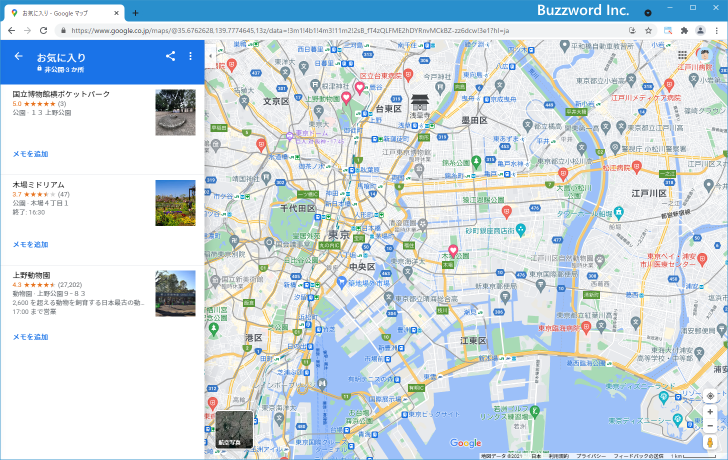The image size is (728, 460).
Task: Close the お気に入り - Google マップ tab
Action: [117, 13]
